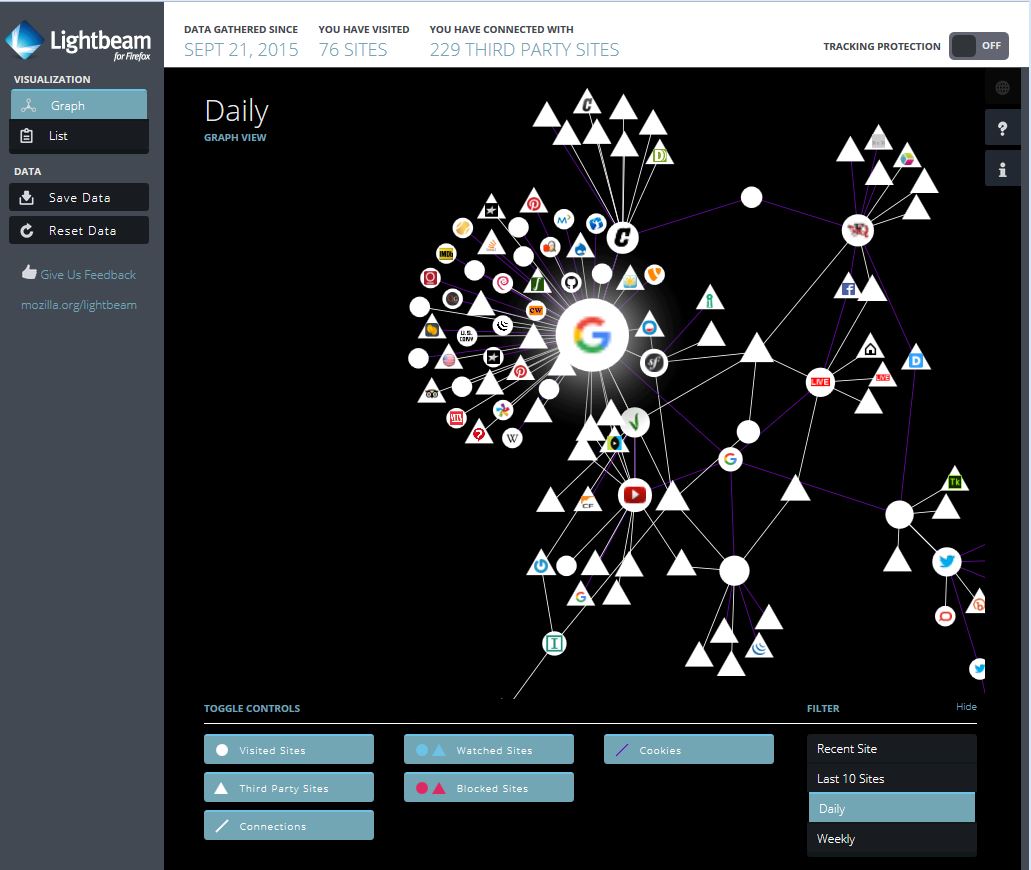Image resolution: width=1031 pixels, height=870 pixels.
Task: Click the 'SEPT 21, 2015' date
Action: coord(241,50)
